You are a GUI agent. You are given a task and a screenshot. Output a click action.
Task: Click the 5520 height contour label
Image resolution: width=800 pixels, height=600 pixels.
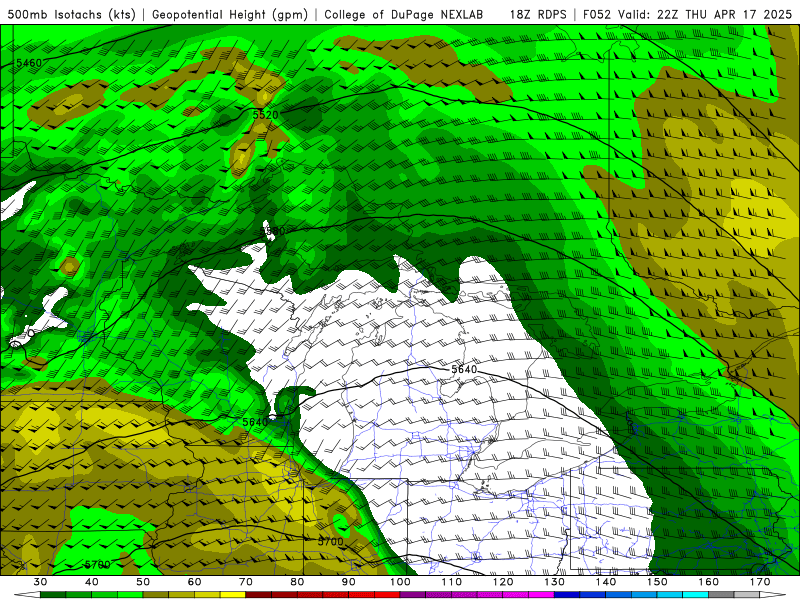(266, 115)
